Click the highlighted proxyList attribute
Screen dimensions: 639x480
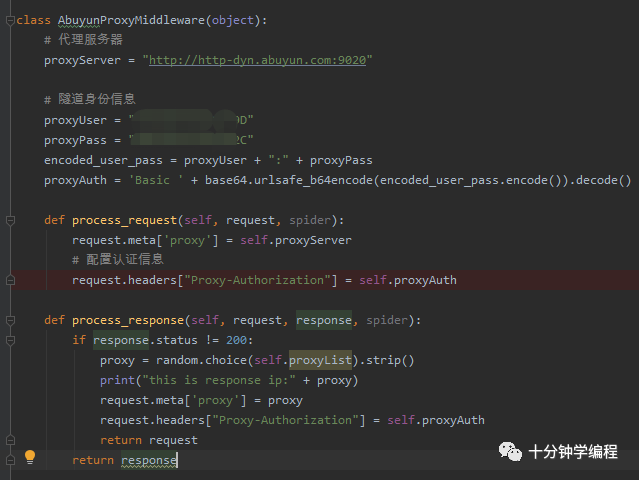(x=320, y=360)
